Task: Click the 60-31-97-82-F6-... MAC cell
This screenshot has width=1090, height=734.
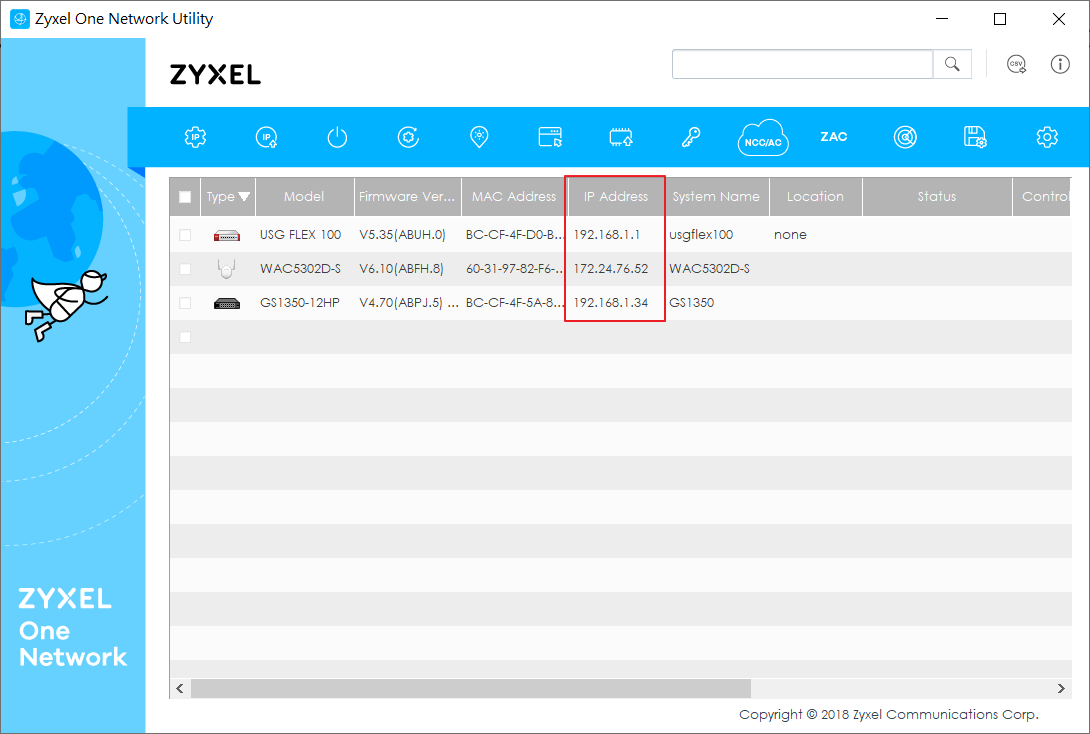Action: point(514,269)
